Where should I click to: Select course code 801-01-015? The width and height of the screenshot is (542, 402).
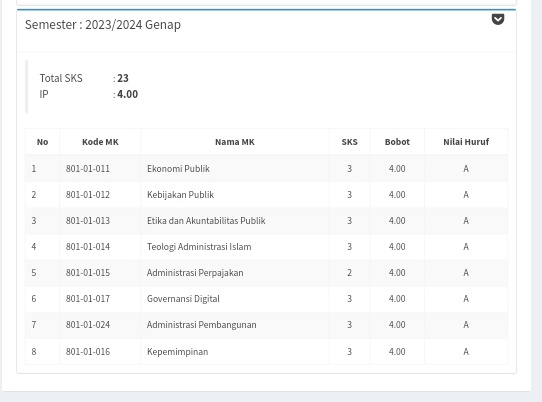pos(88,273)
